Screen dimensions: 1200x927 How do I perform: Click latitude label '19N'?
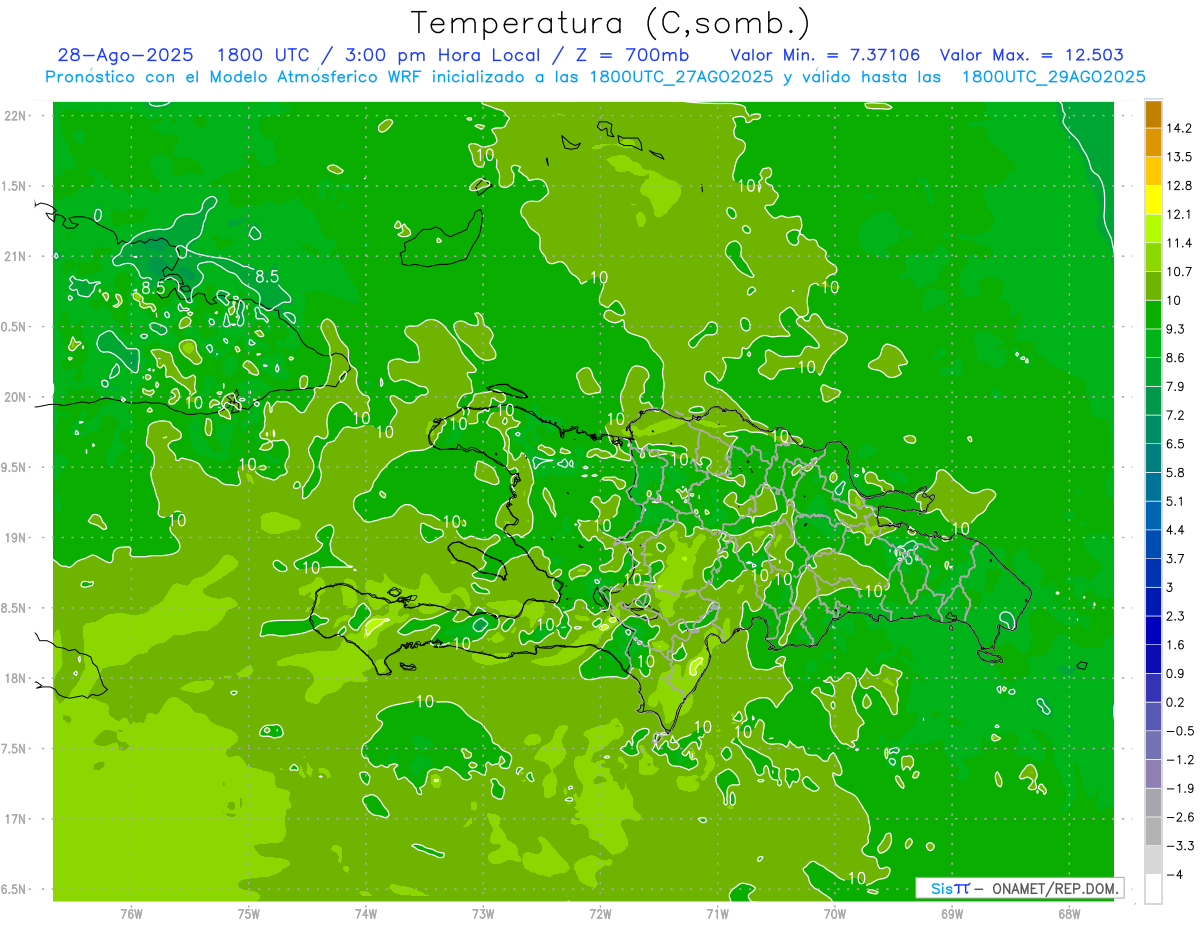click(15, 537)
